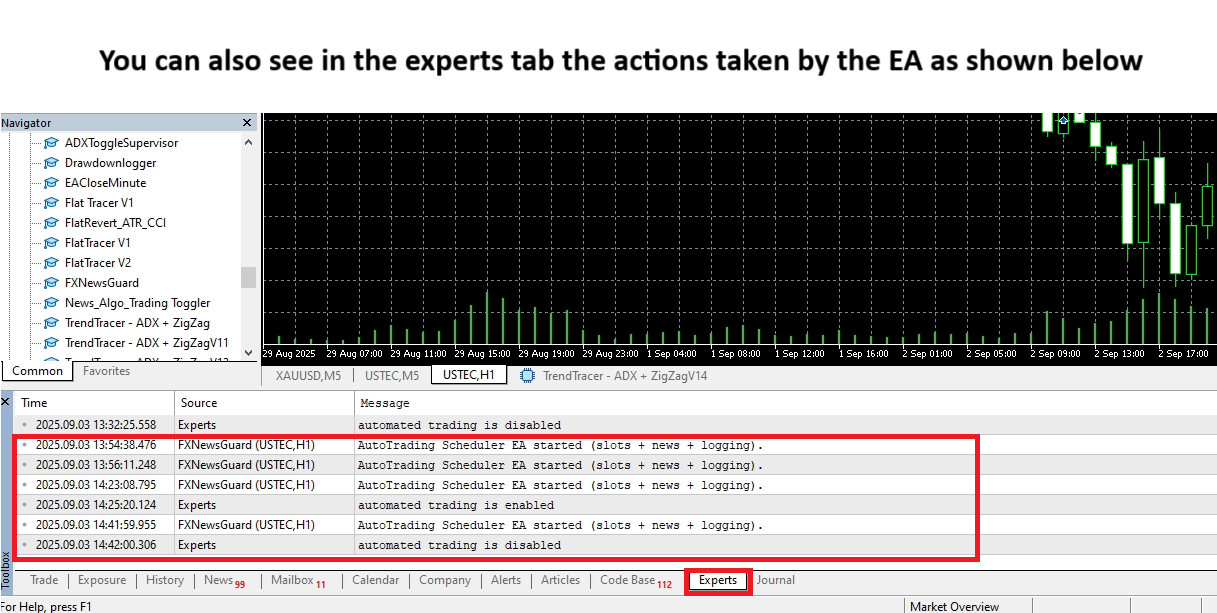1217x613 pixels.
Task: Select TrendTracer - ADX + ZigZagV11 item
Action: [146, 343]
